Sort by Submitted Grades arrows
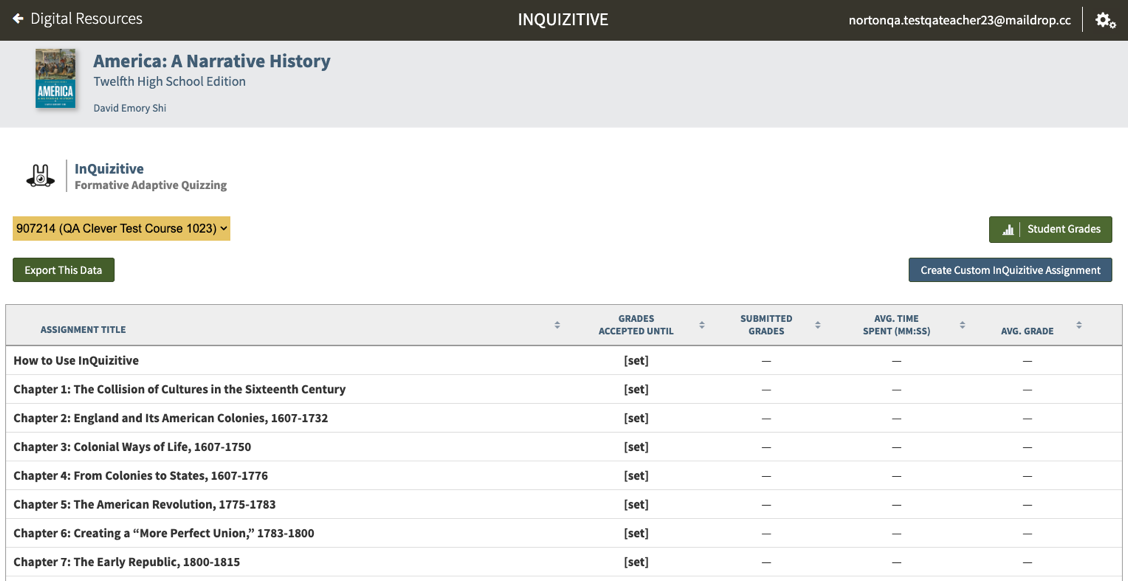 coord(817,325)
